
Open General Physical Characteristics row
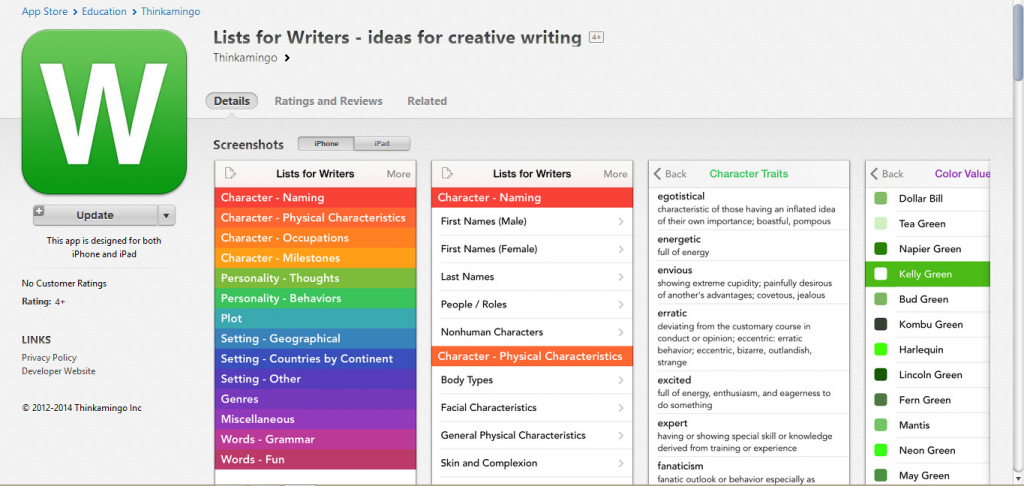[532, 436]
